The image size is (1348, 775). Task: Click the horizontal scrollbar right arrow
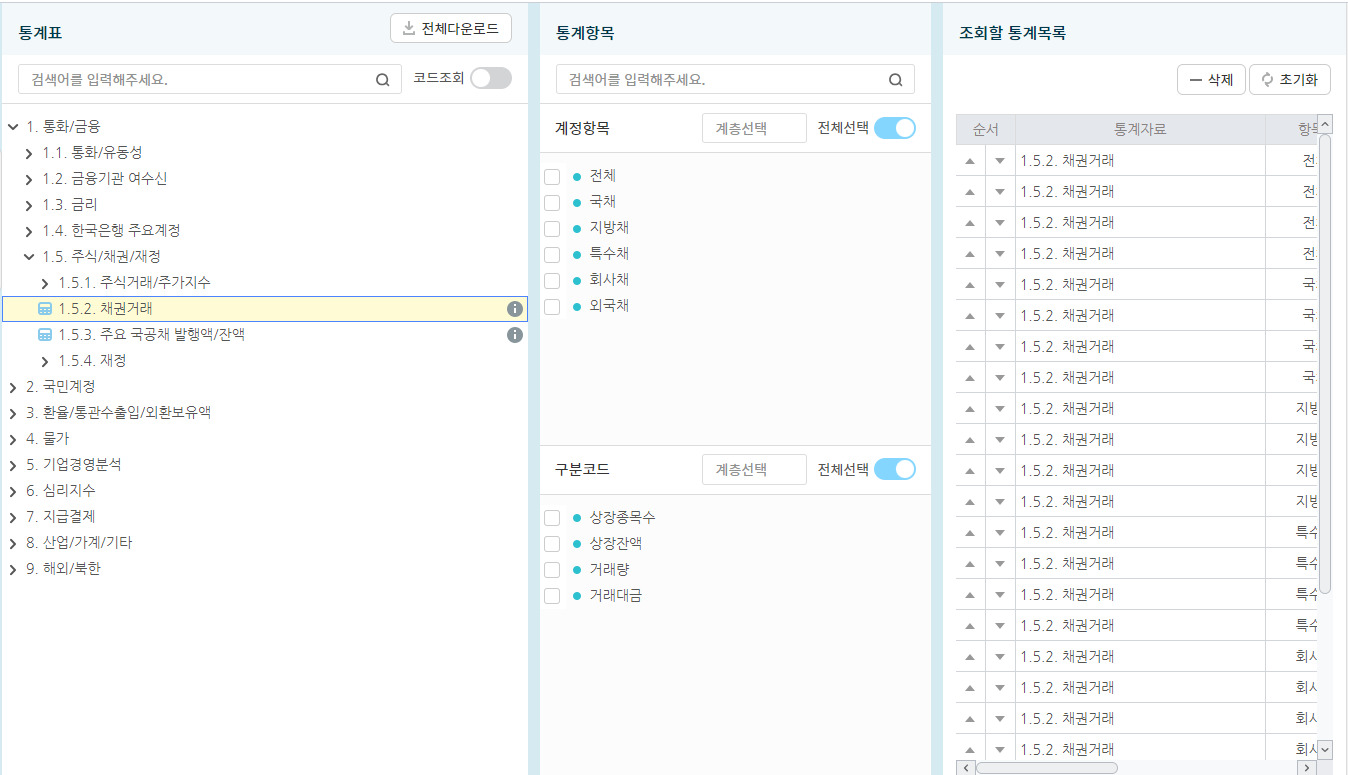click(1306, 768)
